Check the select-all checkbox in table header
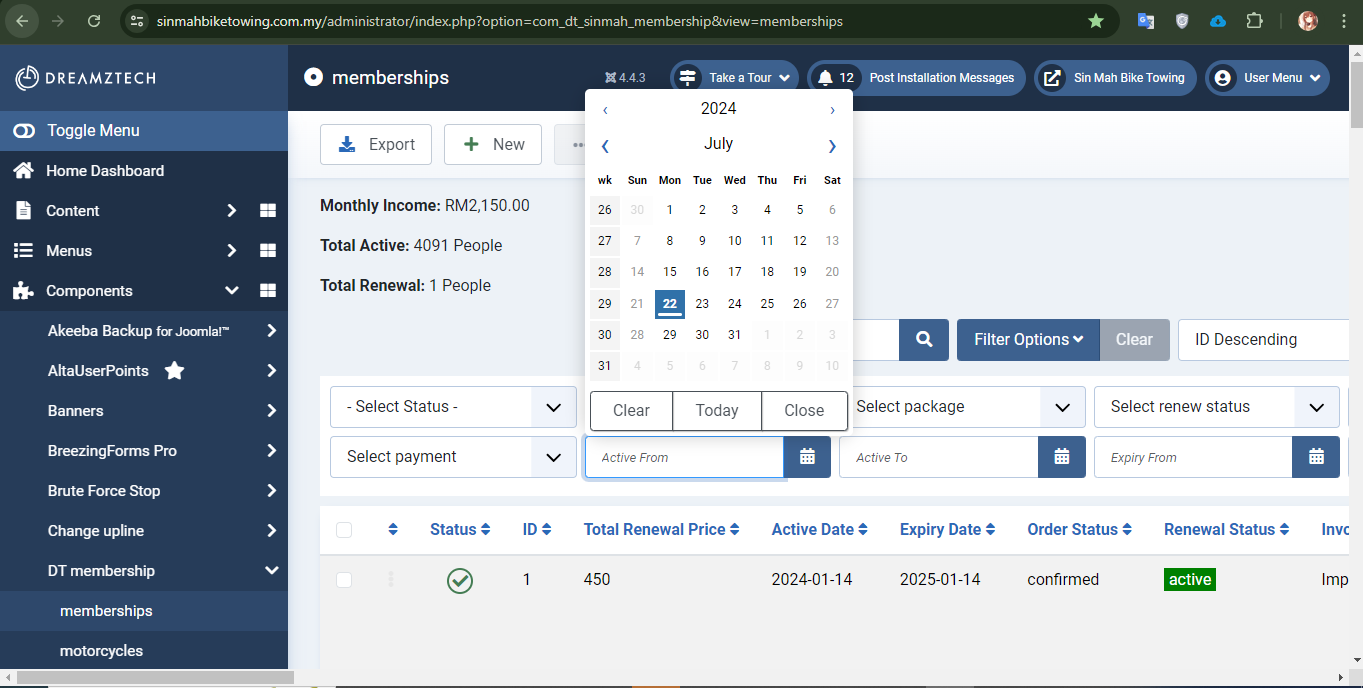The image size is (1363, 688). [344, 530]
